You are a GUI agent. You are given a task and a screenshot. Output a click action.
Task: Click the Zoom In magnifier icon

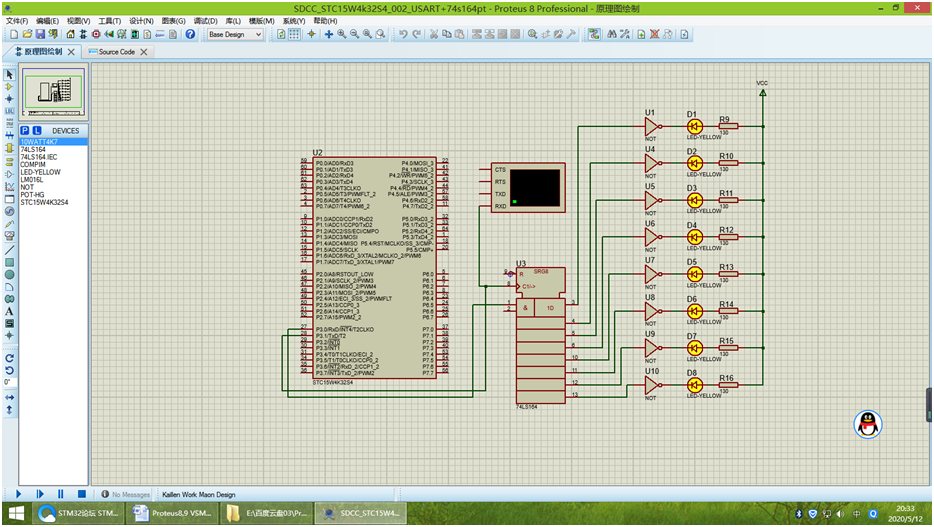341,34
